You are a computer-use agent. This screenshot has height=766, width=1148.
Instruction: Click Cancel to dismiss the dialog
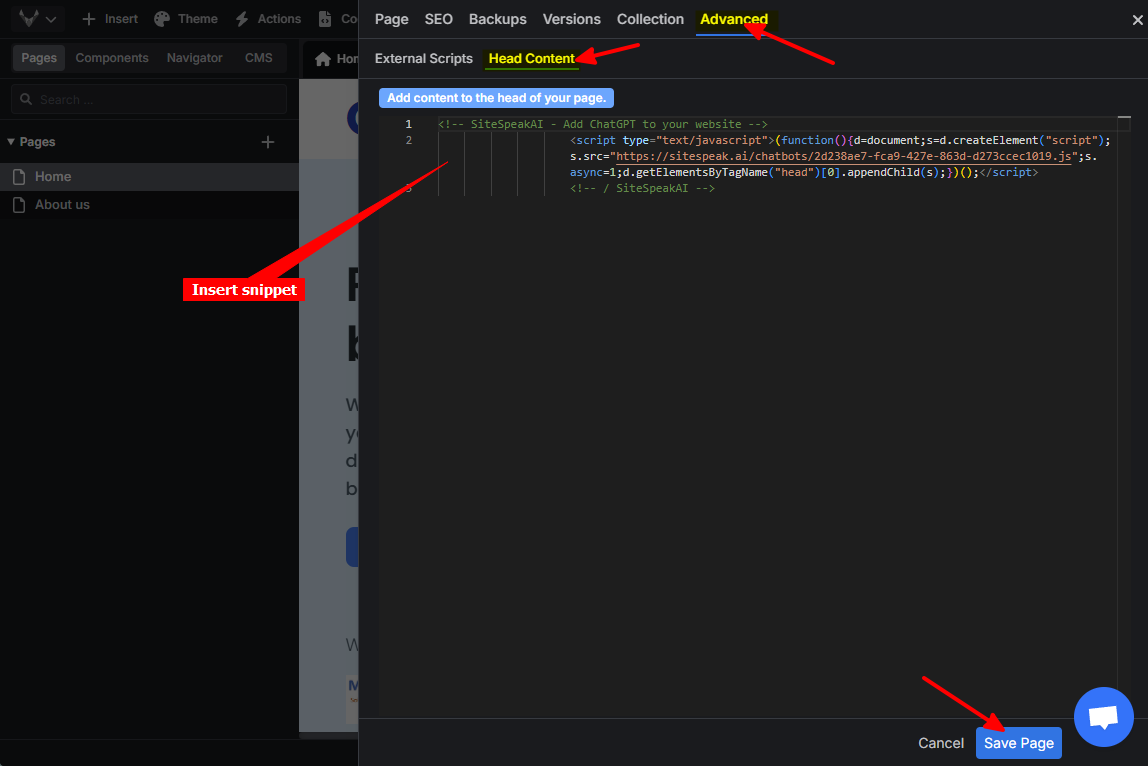(x=940, y=743)
